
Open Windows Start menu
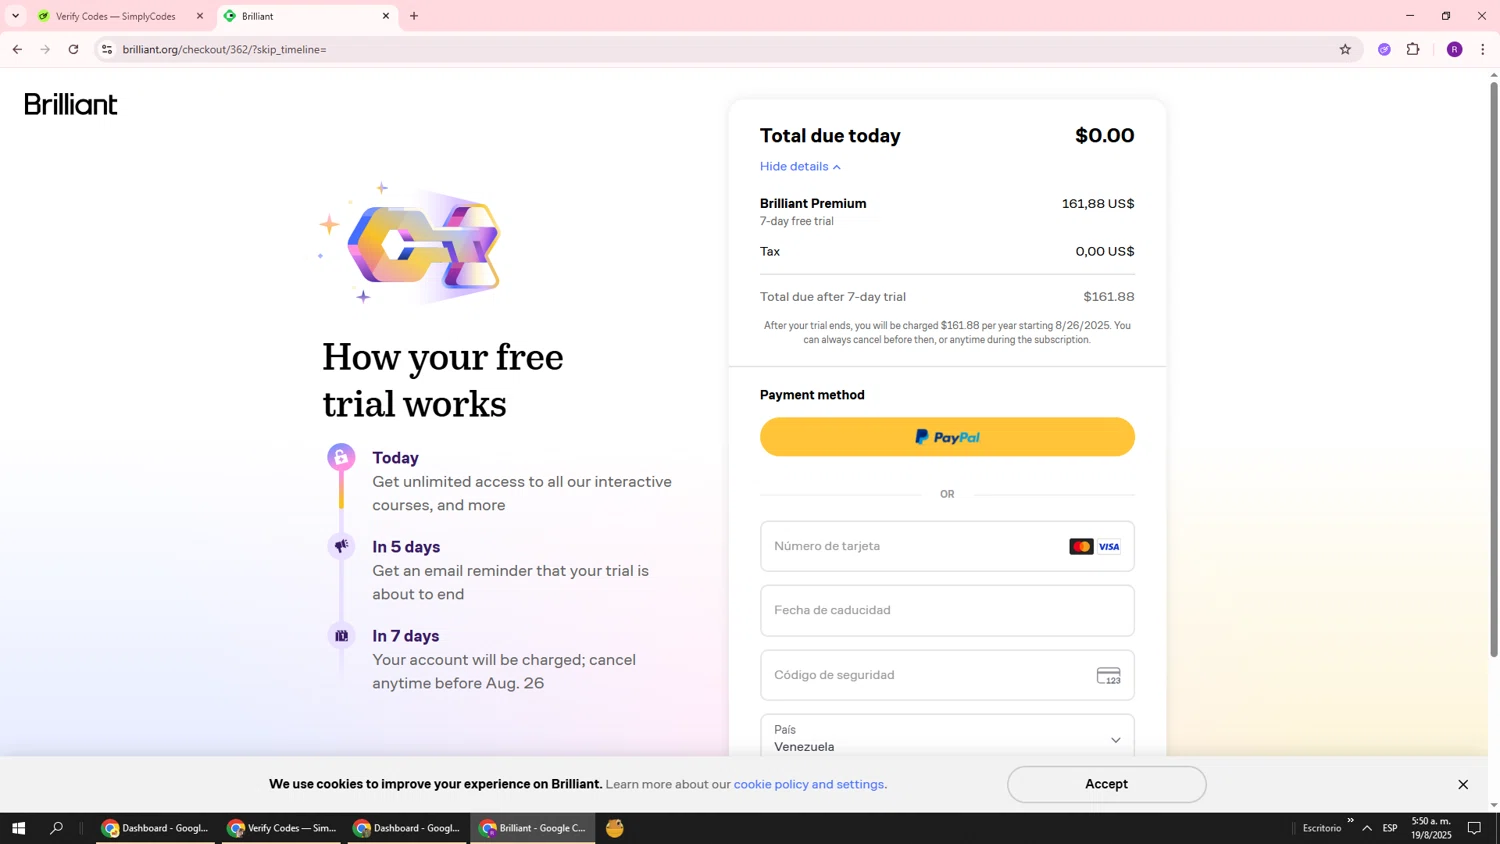click(18, 828)
